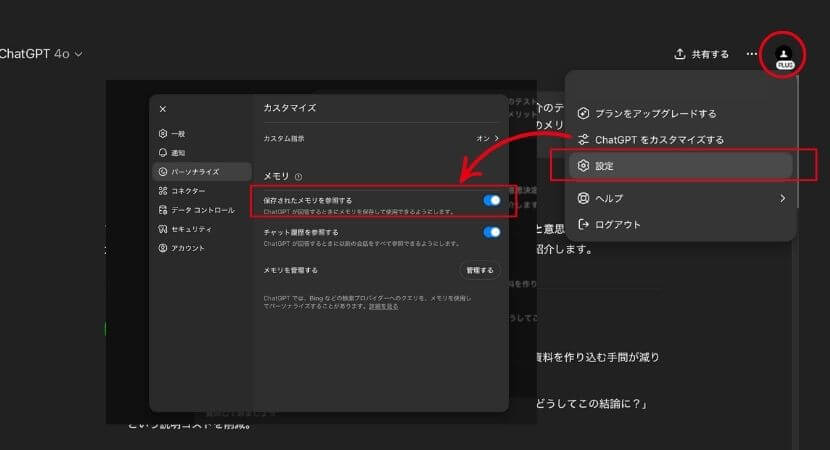Image resolution: width=830 pixels, height=450 pixels.
Task: Click the カスタマイズ dialog heading
Action: point(290,108)
